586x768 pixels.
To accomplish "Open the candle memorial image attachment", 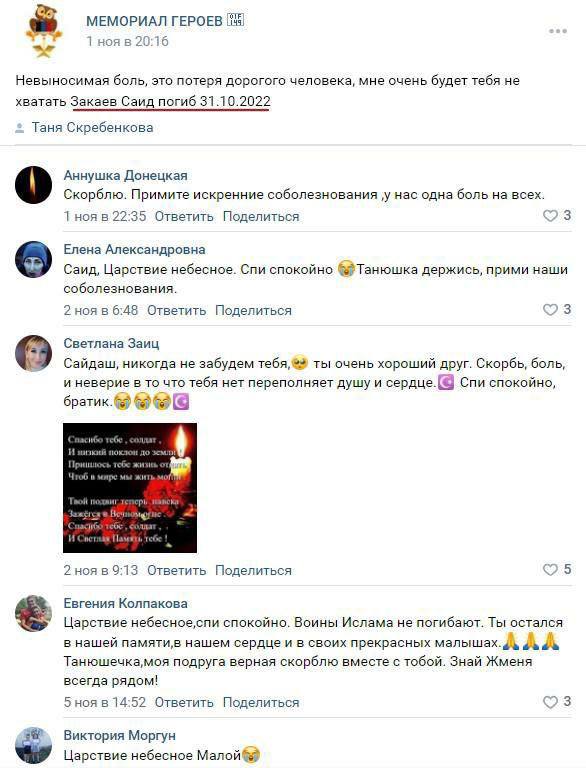I will (130, 488).
